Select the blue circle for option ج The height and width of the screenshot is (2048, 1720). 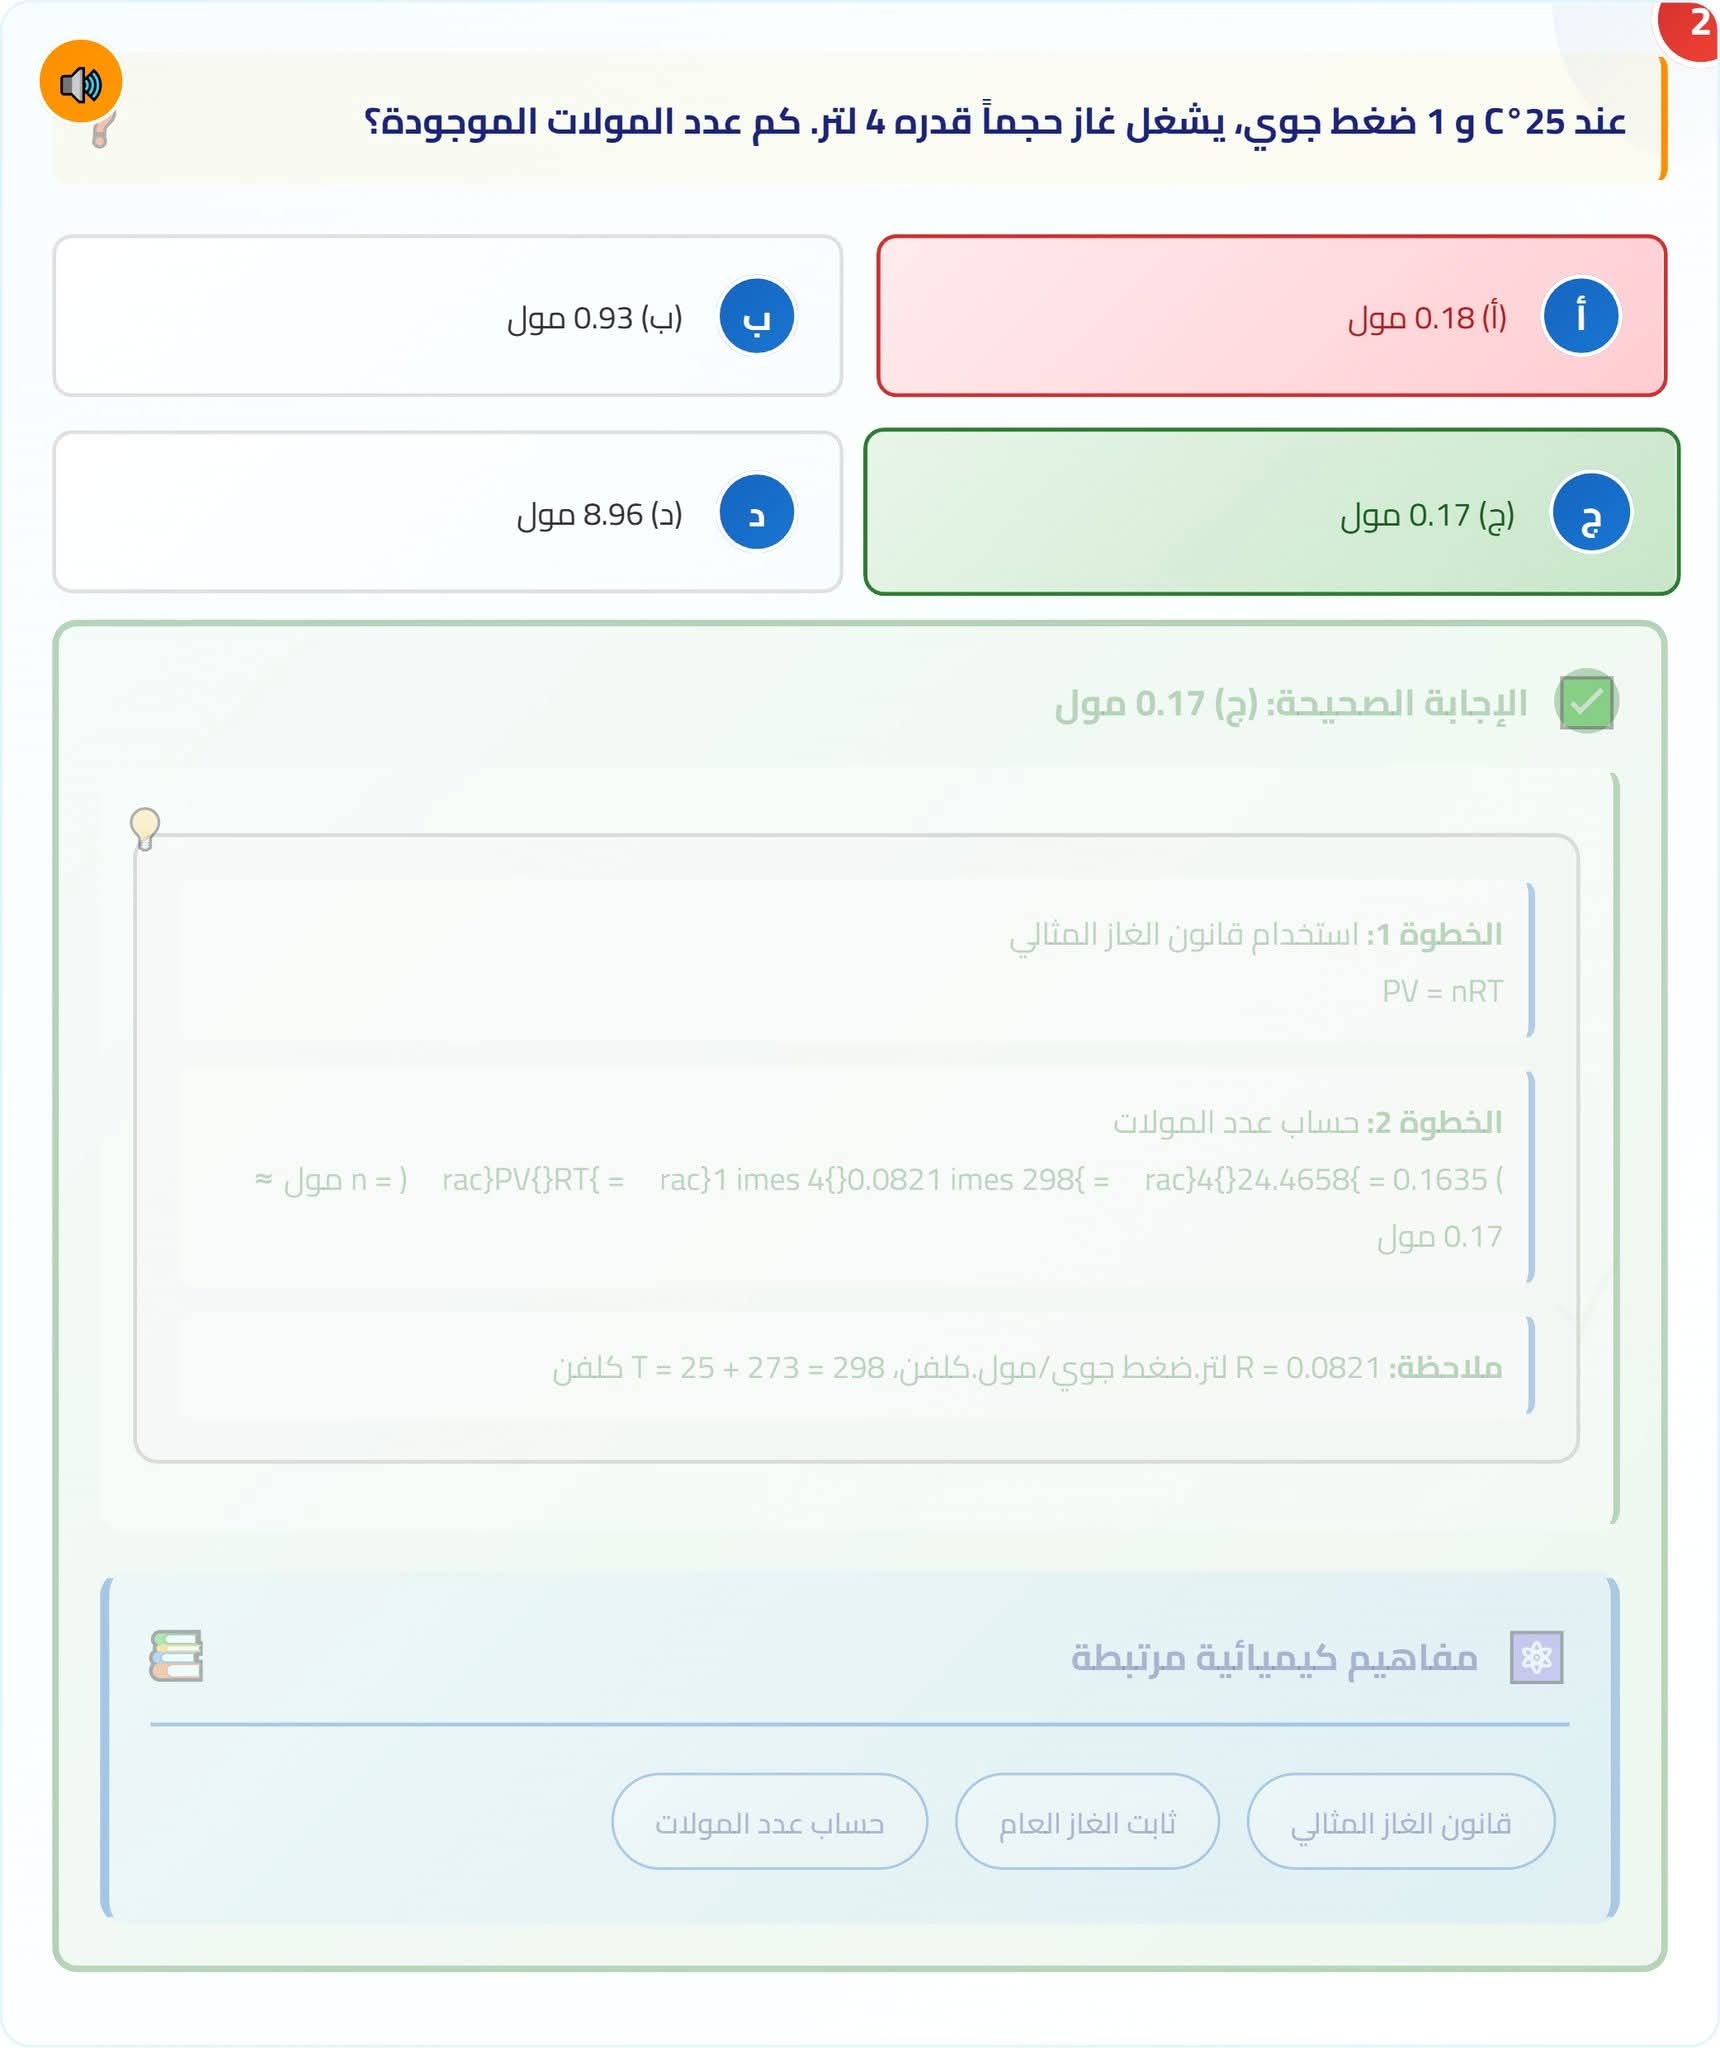point(1590,513)
